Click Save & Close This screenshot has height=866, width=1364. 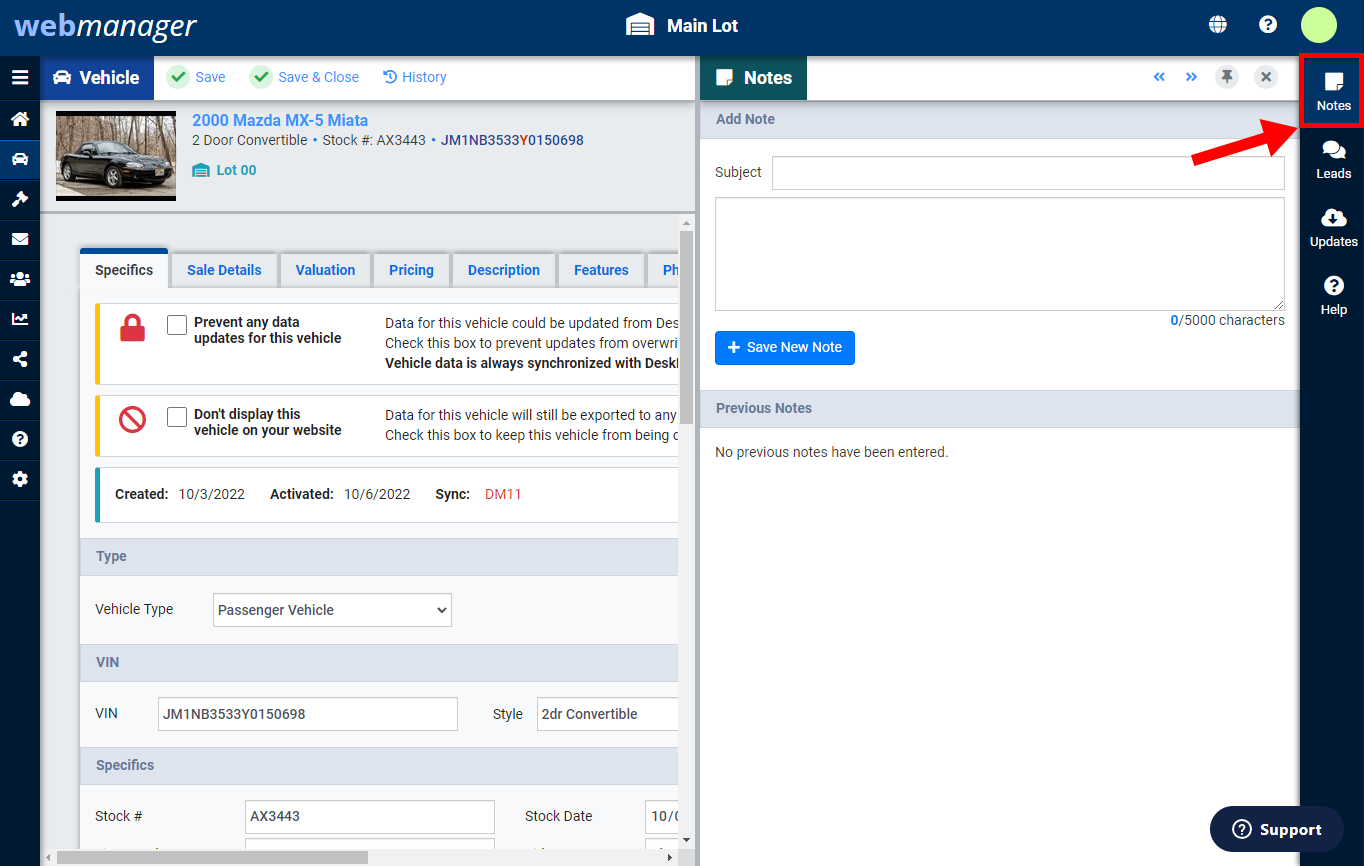(x=304, y=77)
